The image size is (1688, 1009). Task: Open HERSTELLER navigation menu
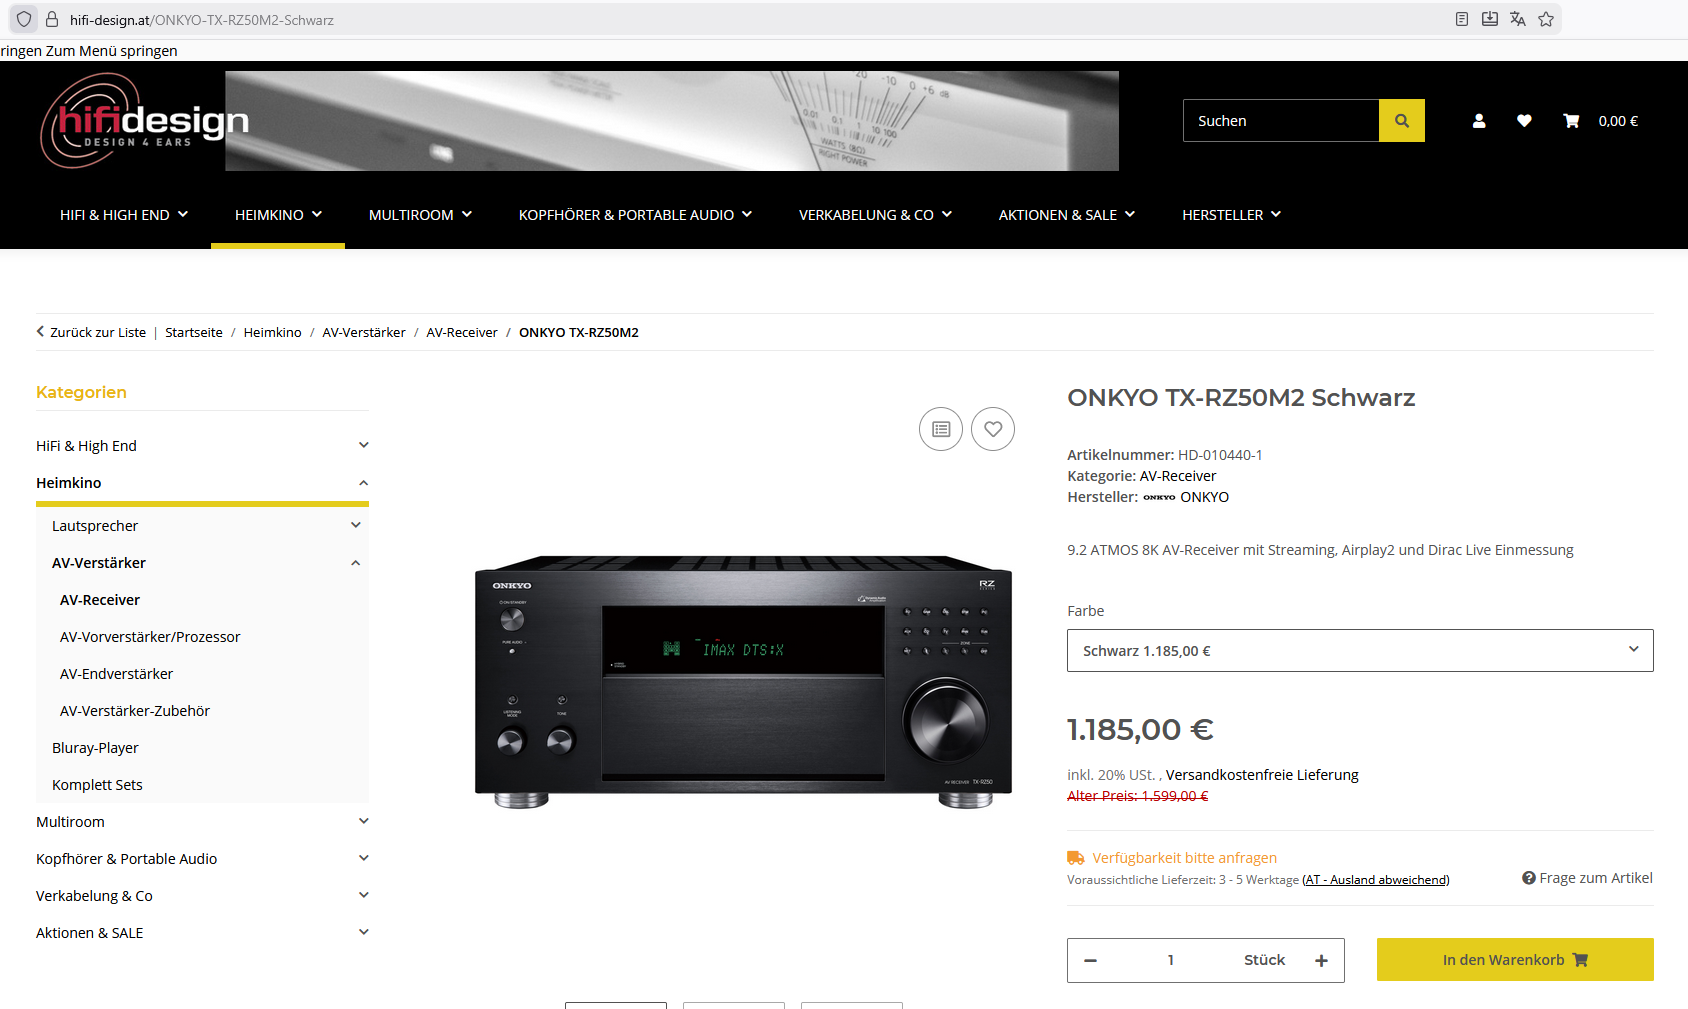tap(1230, 215)
